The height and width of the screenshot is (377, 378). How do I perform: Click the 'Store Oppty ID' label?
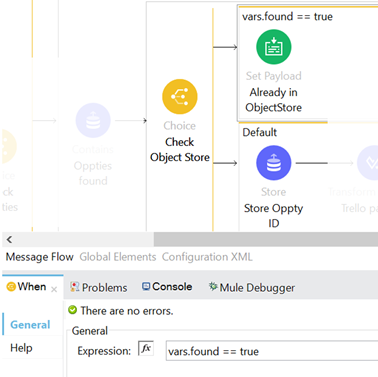point(274,215)
